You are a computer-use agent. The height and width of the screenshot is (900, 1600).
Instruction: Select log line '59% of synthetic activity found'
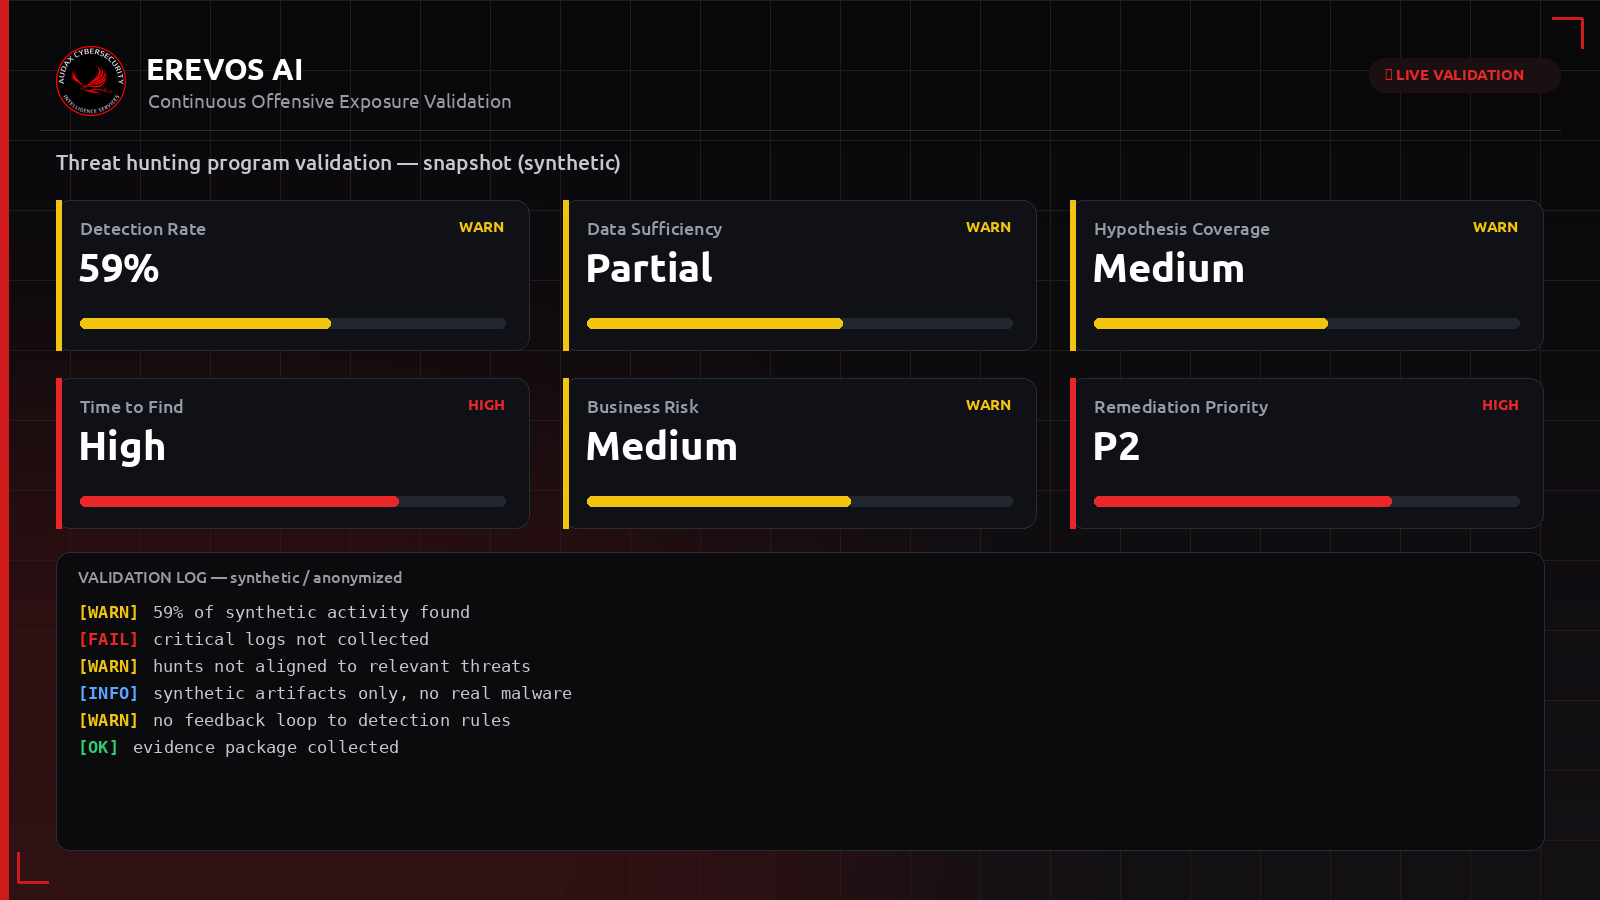coord(274,612)
